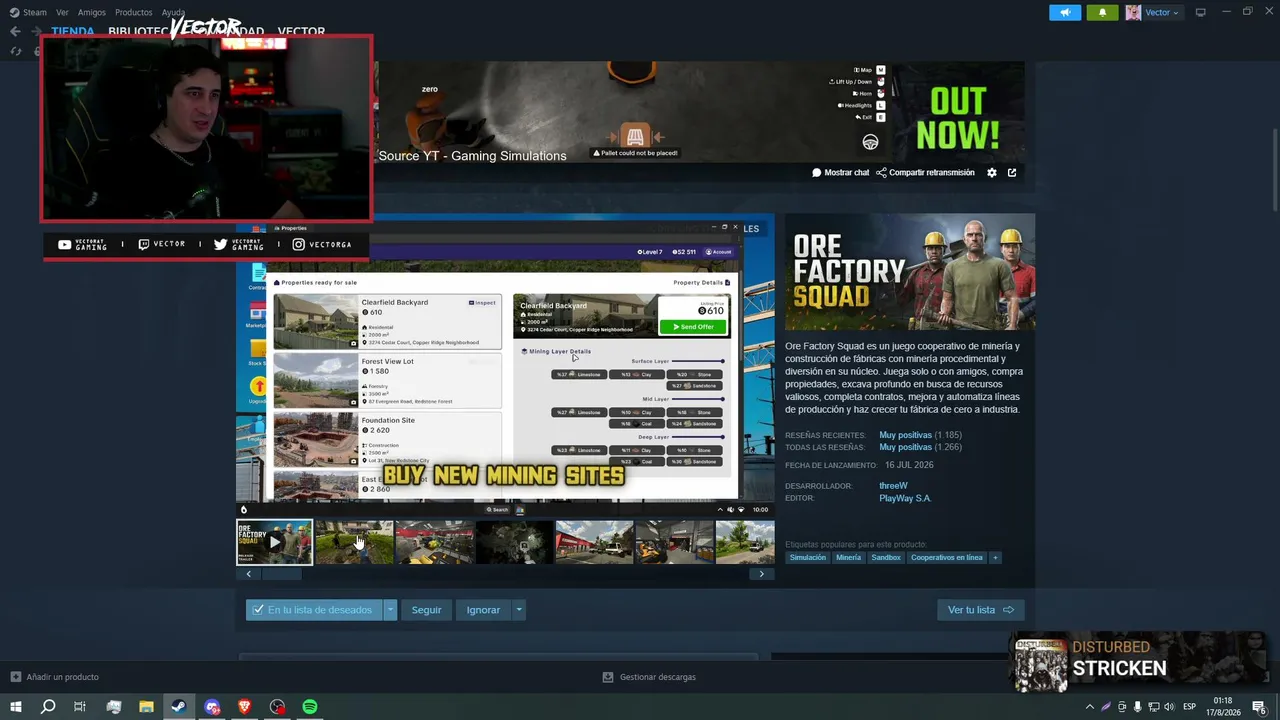This screenshot has width=1280, height=720.
Task: Click the Steam announcements megaphone button
Action: (1065, 12)
